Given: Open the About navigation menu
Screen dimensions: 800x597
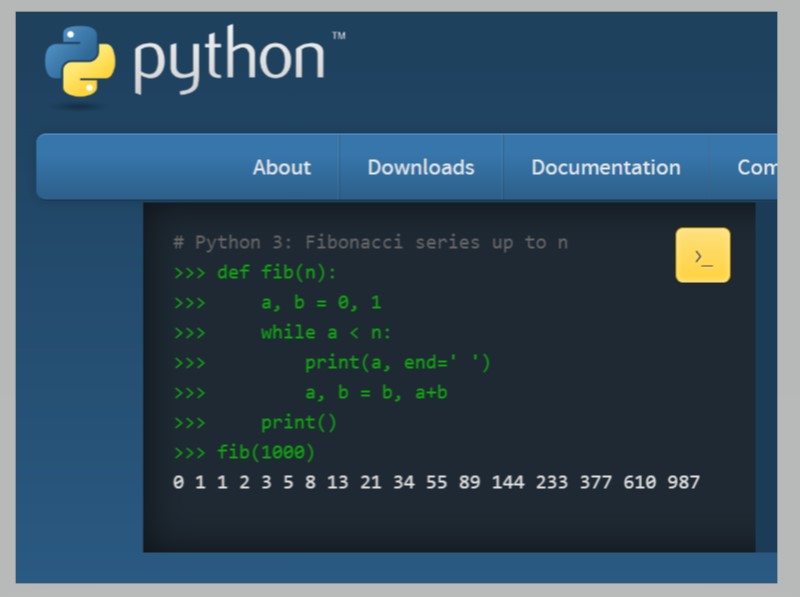Looking at the screenshot, I should [x=281, y=167].
